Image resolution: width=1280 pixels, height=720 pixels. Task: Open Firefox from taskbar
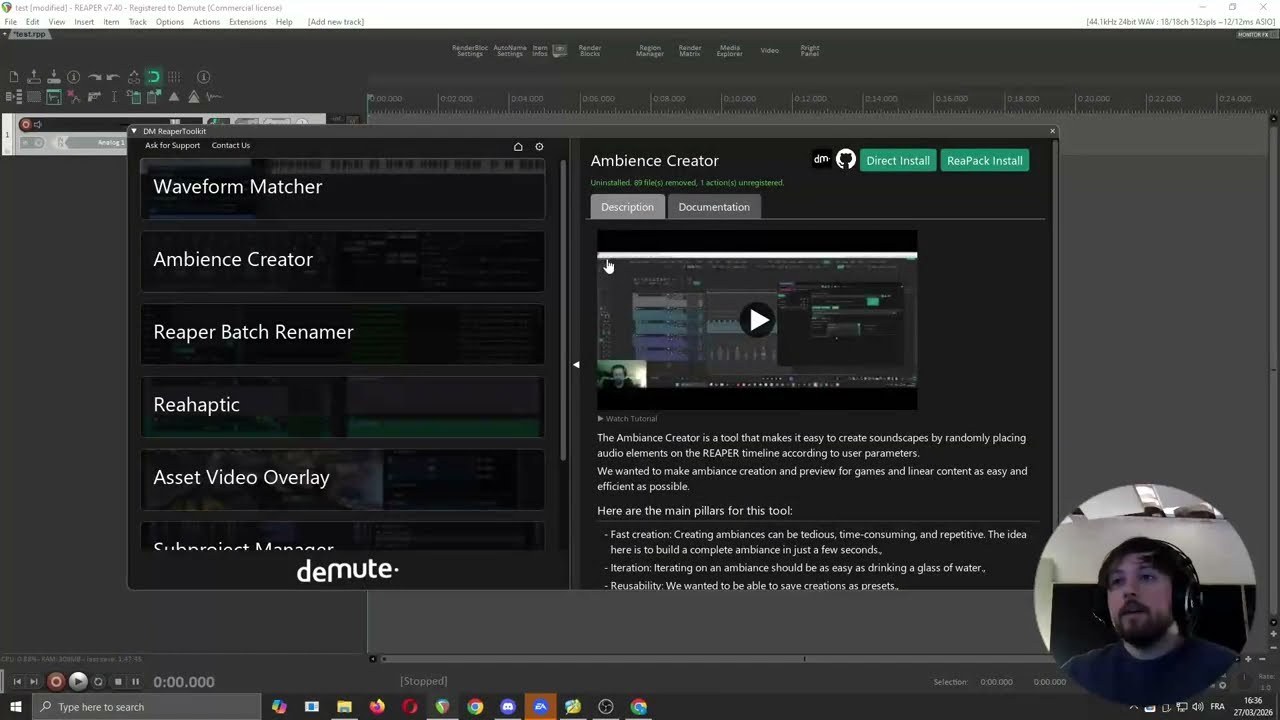pyautogui.click(x=377, y=707)
